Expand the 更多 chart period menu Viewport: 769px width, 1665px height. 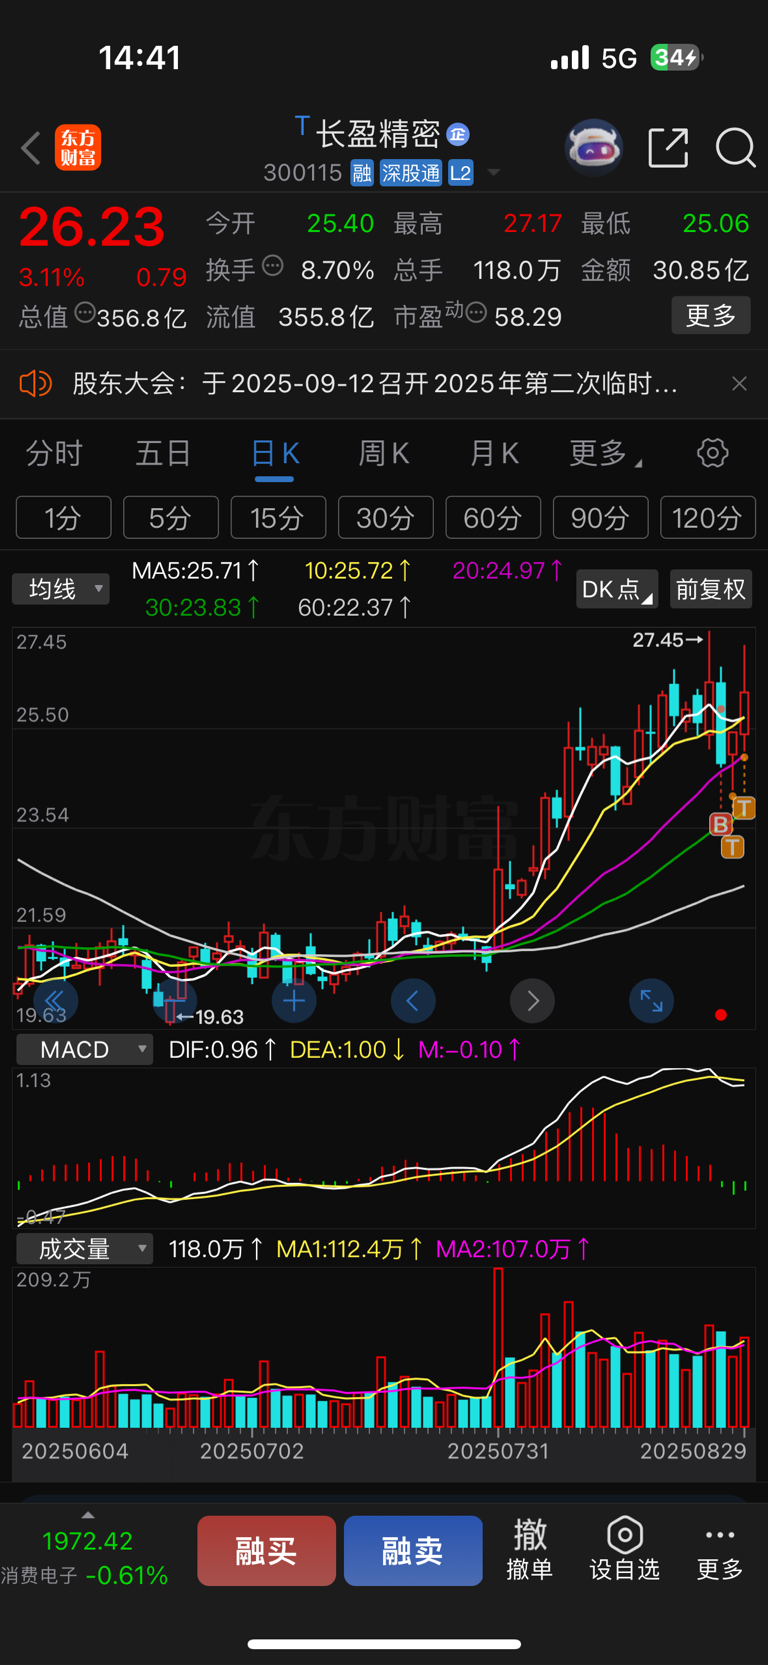coord(604,454)
